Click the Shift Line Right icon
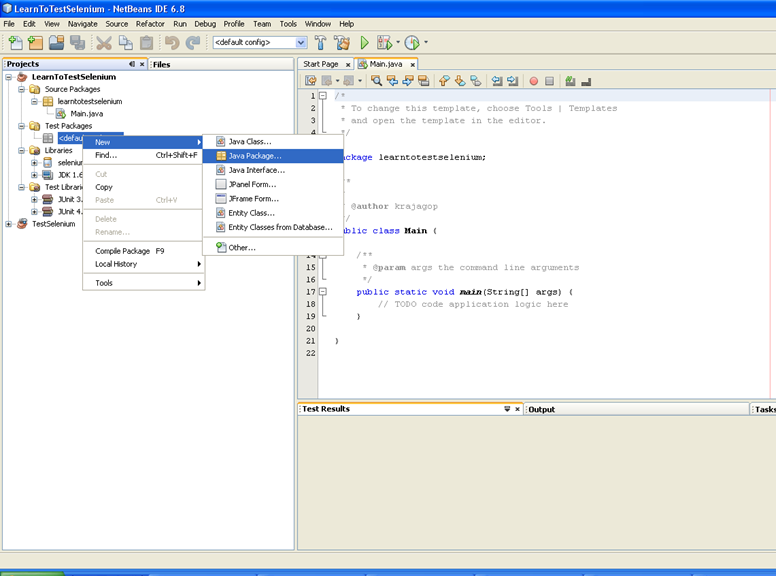Image resolution: width=777 pixels, height=577 pixels. point(512,81)
